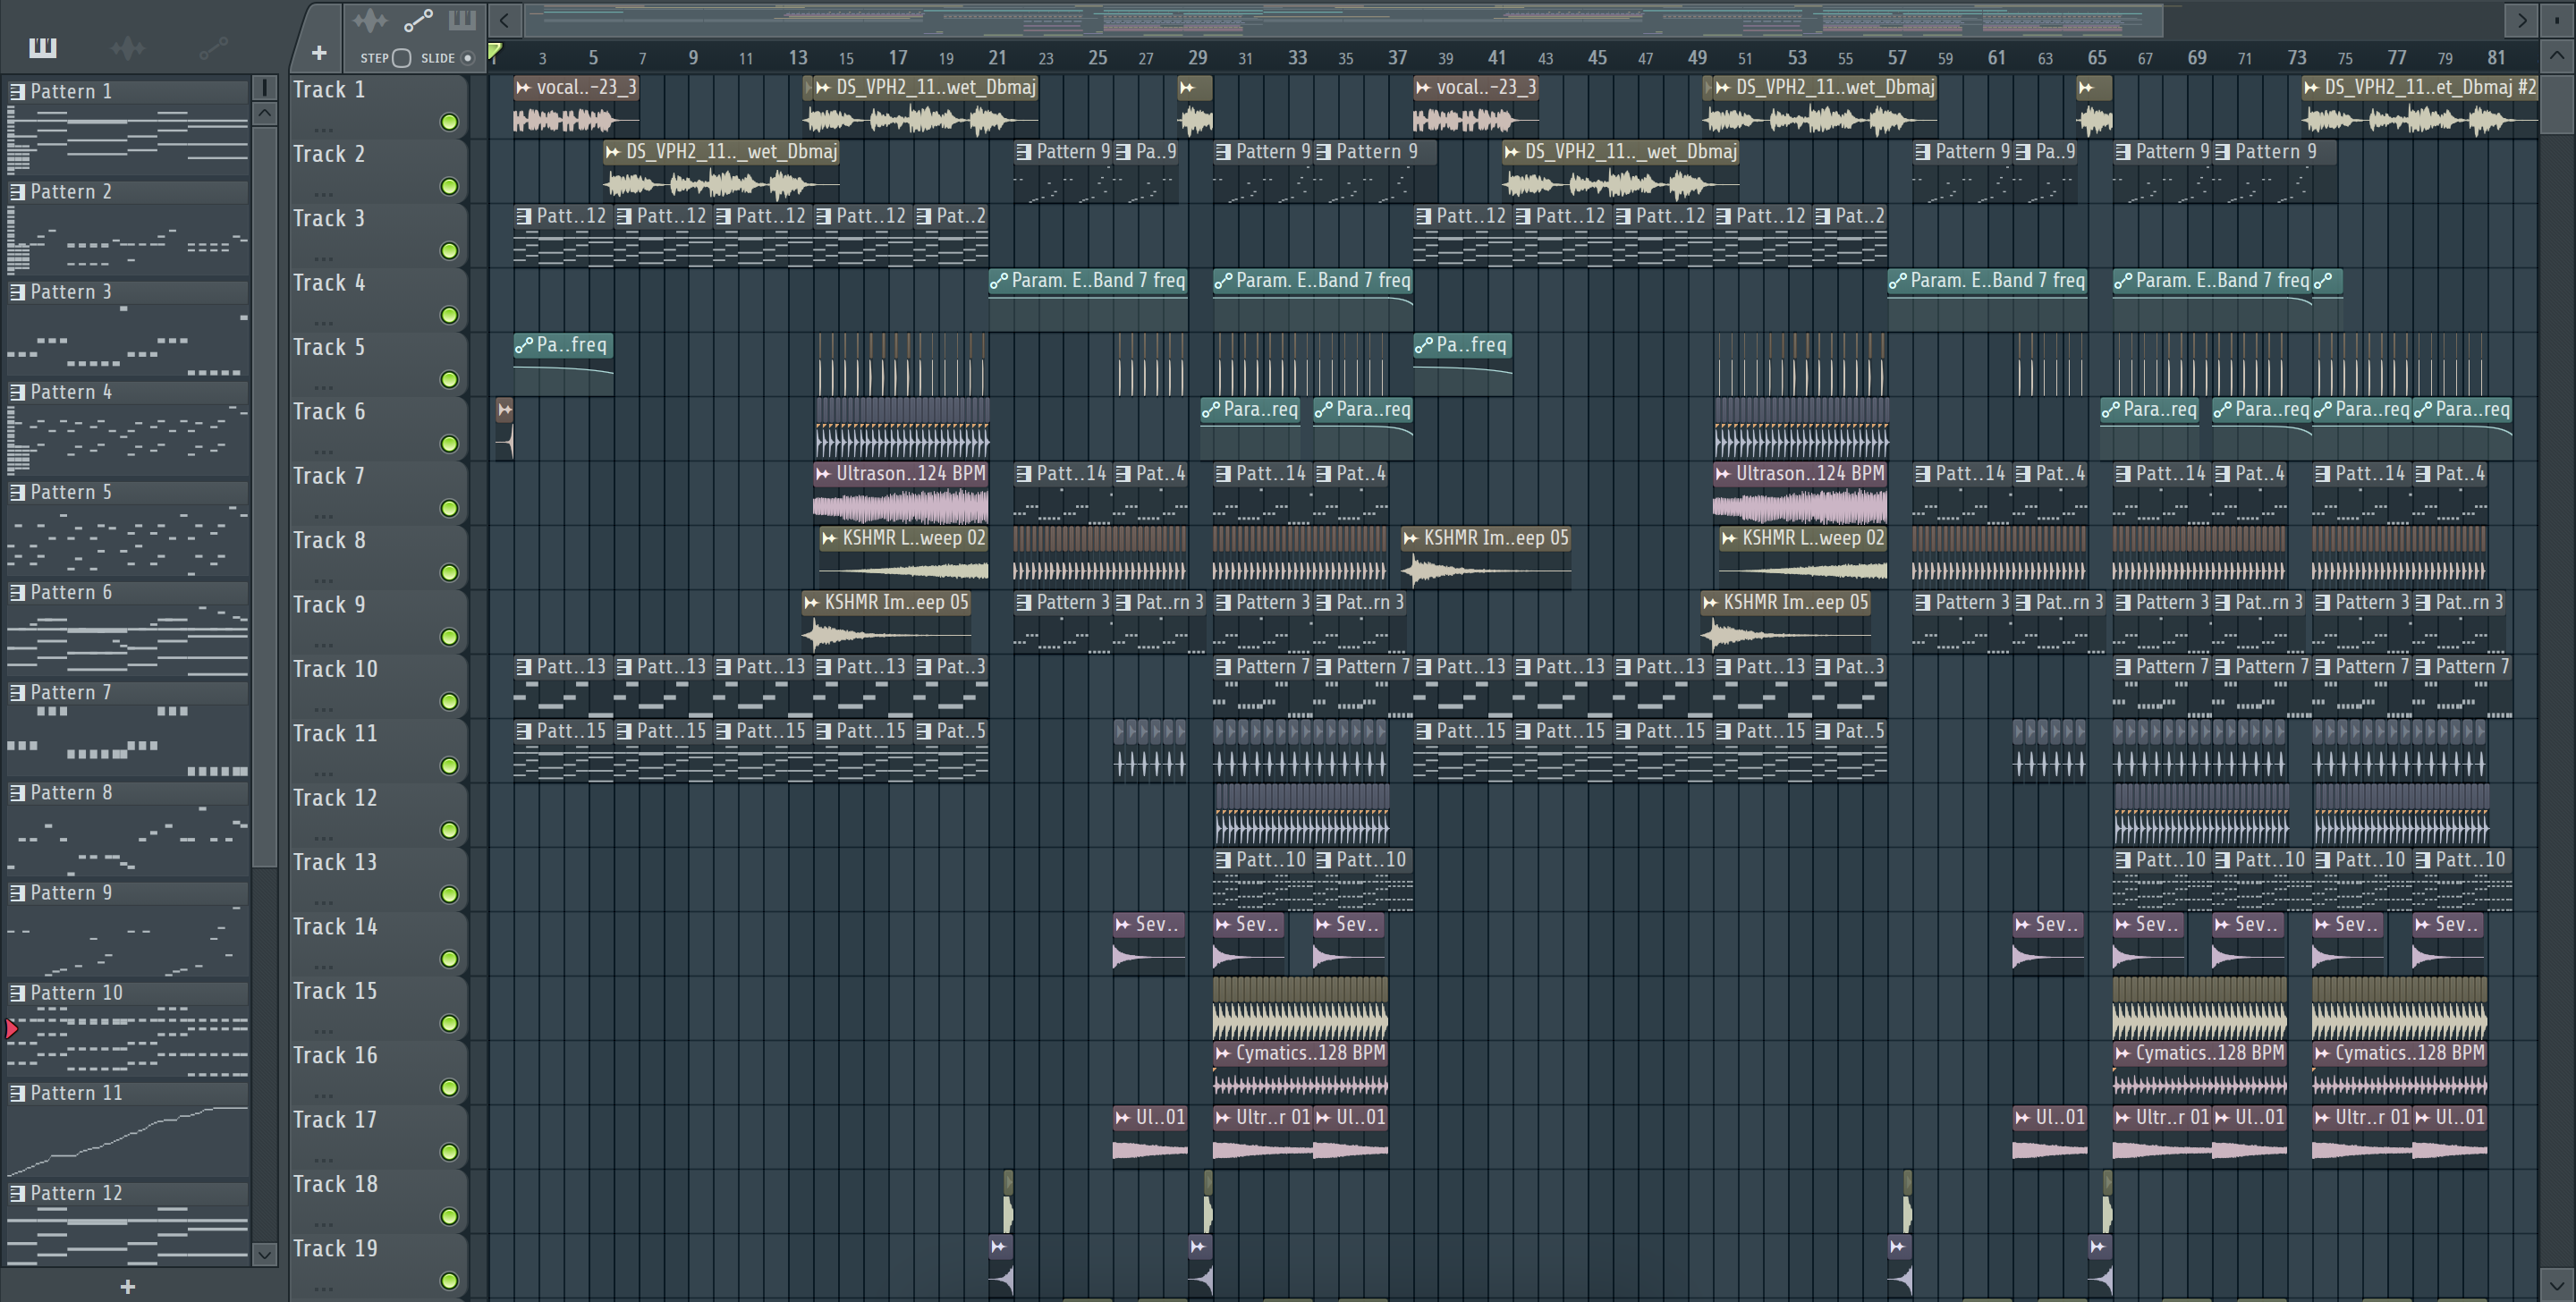The image size is (2576, 1302).
Task: Click the Pattern 5 piano-roll icon
Action: pyautogui.click(x=17, y=492)
